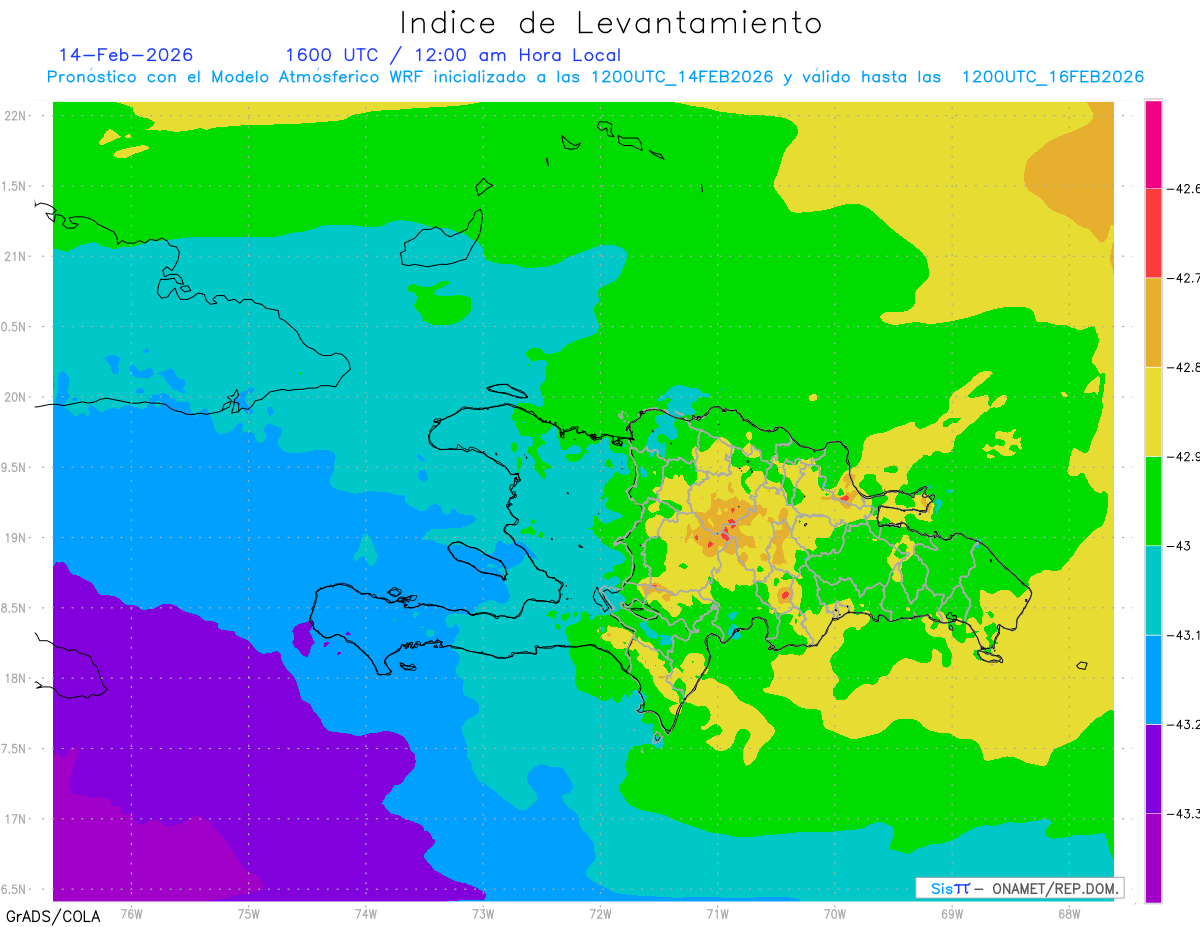1200x927 pixels.
Task: Pick the pink swatch atop the color legend
Action: tap(1153, 144)
